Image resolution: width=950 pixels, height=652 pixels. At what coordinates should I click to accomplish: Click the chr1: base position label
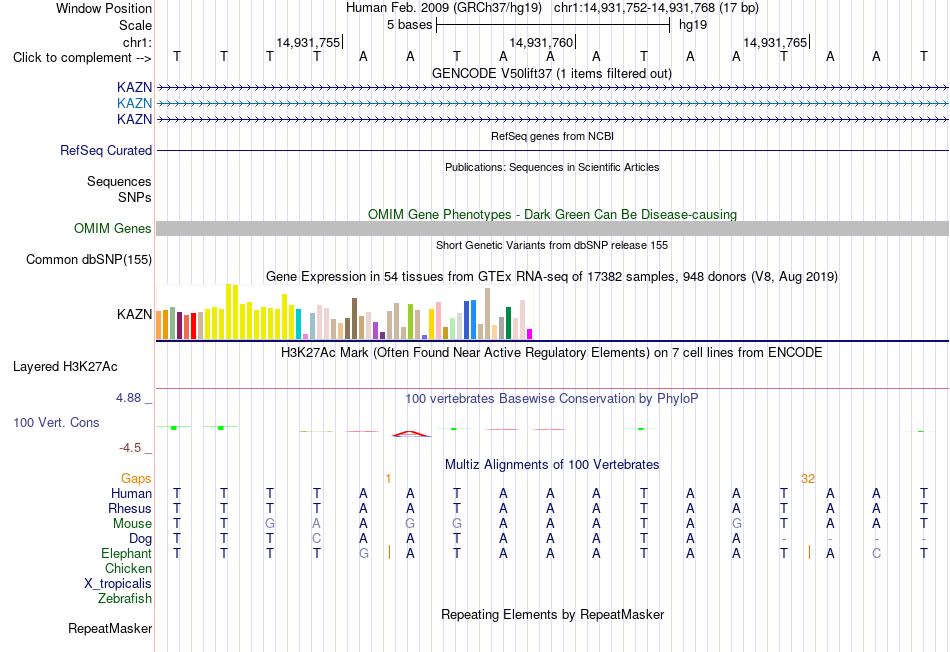coord(137,42)
